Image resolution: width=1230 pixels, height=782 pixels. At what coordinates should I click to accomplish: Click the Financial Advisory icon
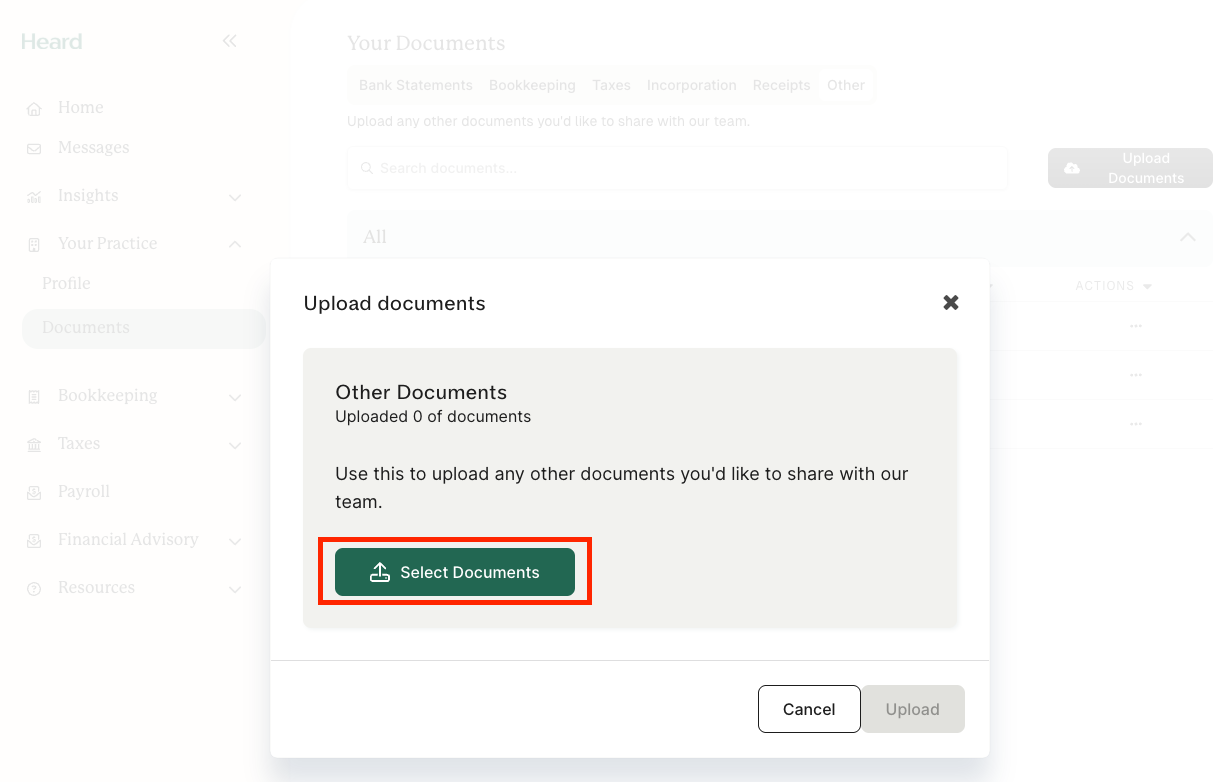[x=36, y=539]
